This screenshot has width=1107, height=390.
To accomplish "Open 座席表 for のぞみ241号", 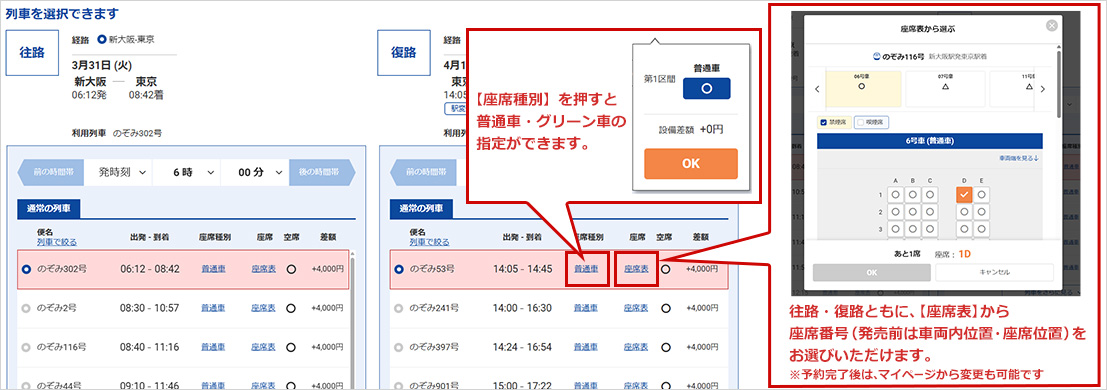I will pyautogui.click(x=636, y=309).
